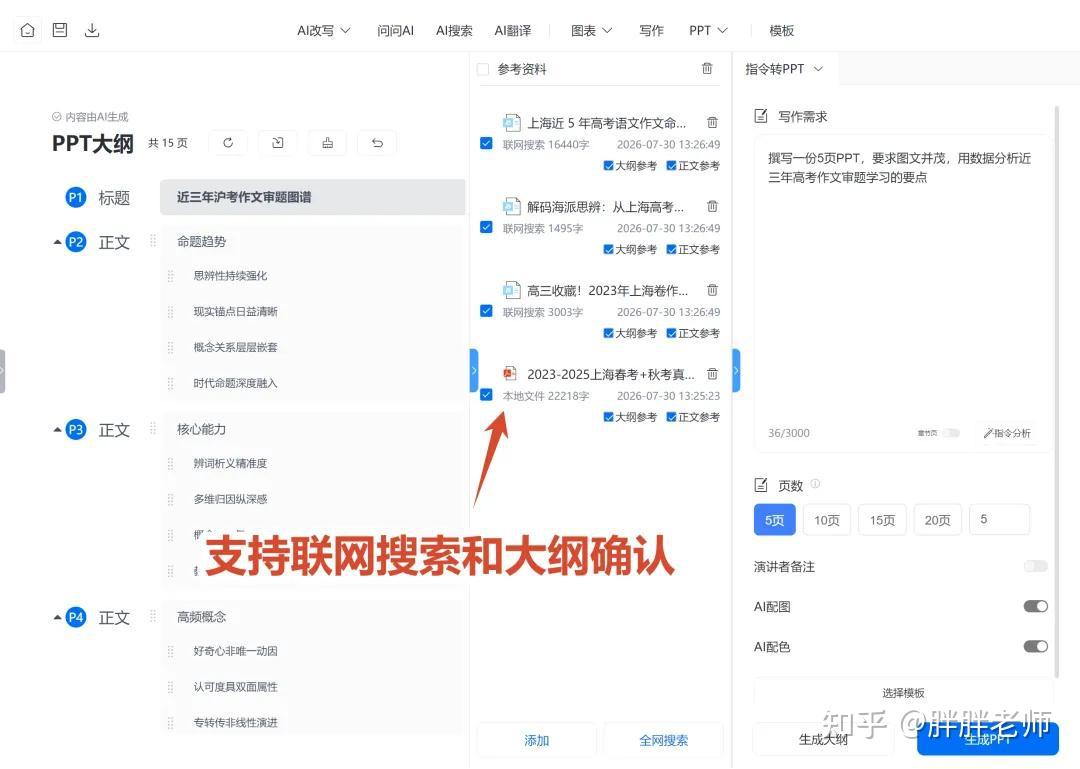Collapse the P4 正文 section

coord(57,618)
